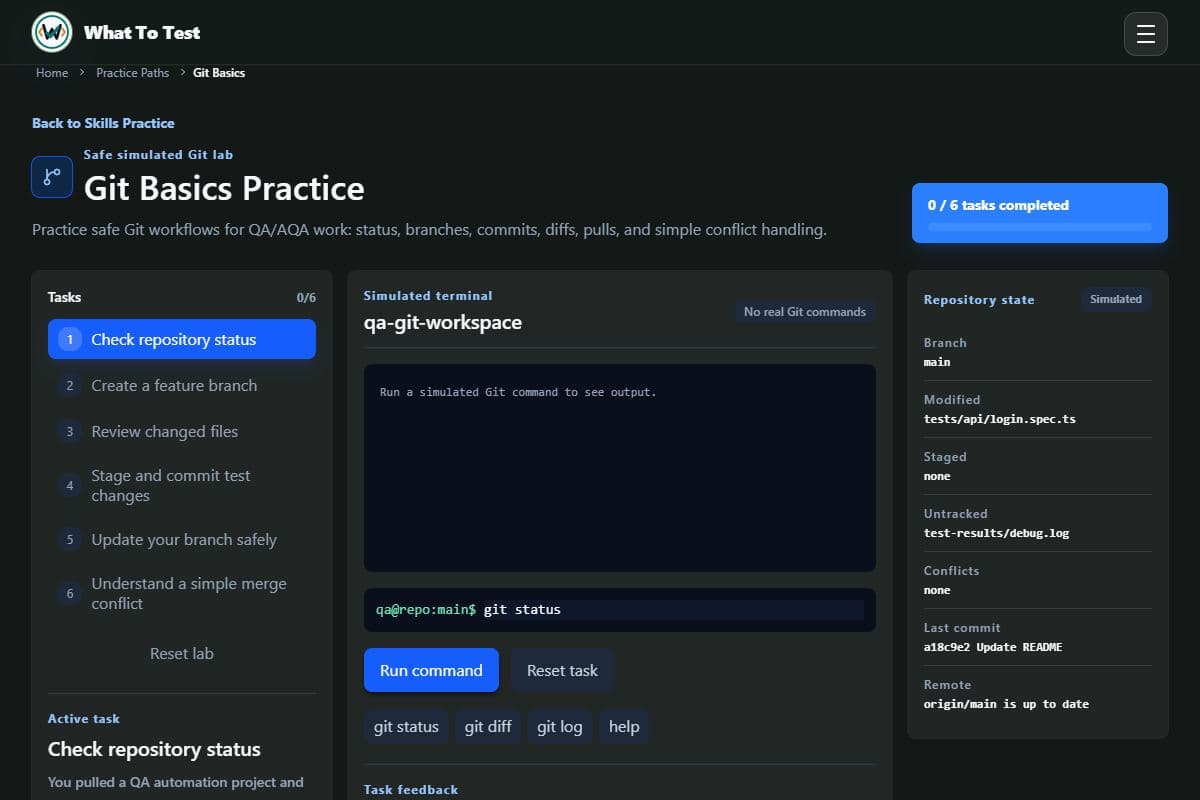Follow the Back to Skills Practice link
This screenshot has width=1200, height=800.
(103, 123)
